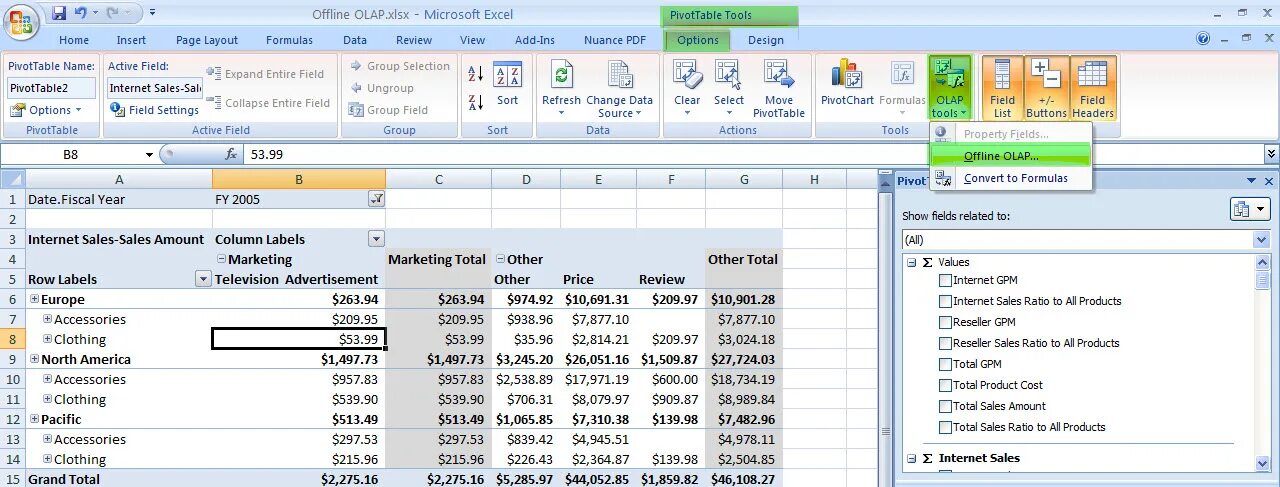Image resolution: width=1280 pixels, height=487 pixels.
Task: Open Field Settings for active field
Action: tap(155, 110)
